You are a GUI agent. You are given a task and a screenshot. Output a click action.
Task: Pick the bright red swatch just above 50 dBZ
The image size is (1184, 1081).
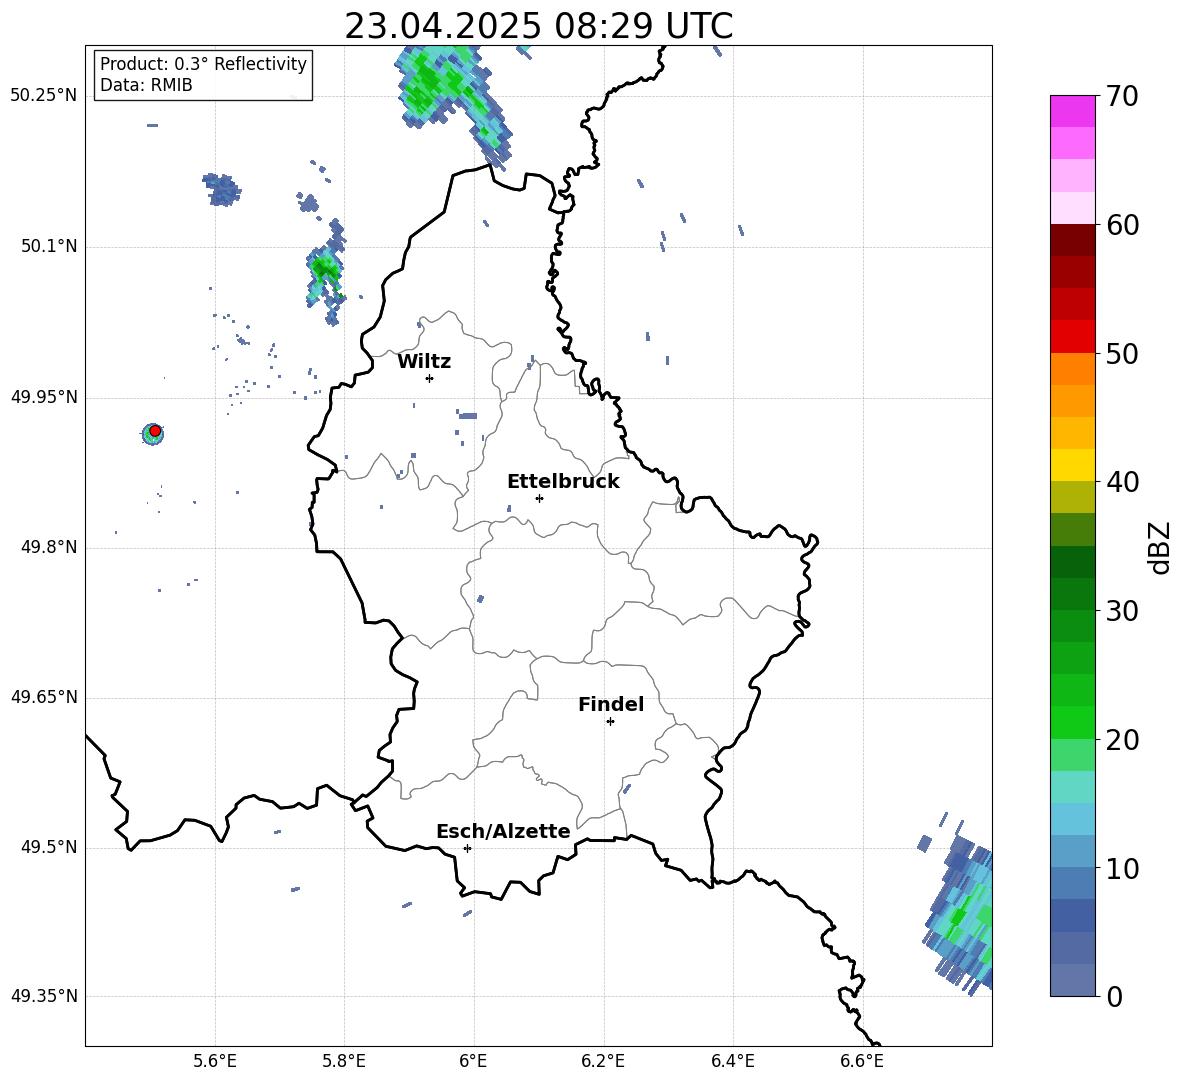point(1072,337)
